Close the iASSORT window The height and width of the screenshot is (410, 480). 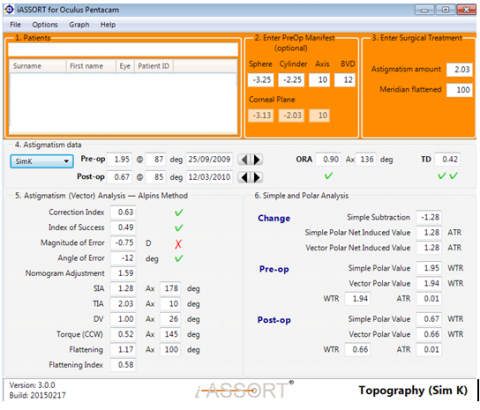click(x=466, y=10)
